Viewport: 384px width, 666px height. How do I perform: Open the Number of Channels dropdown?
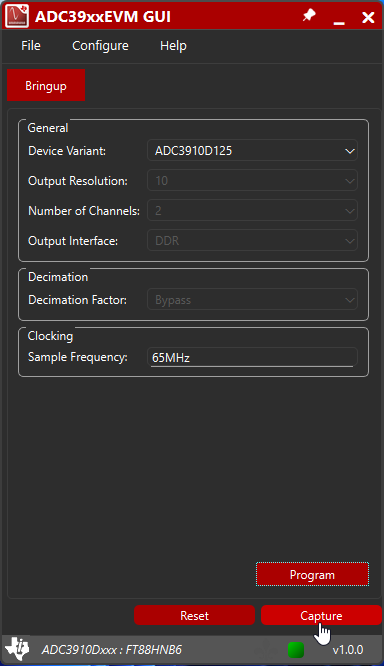pos(252,211)
